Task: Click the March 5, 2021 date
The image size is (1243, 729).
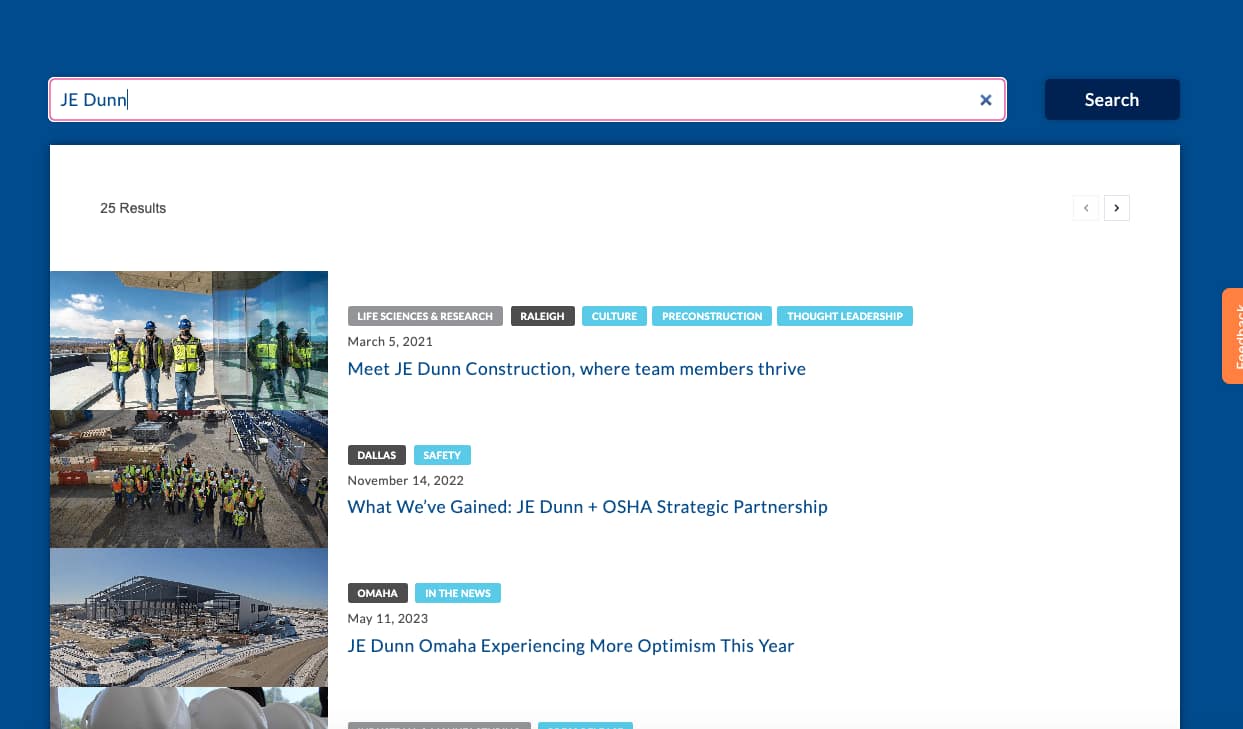Action: [x=390, y=342]
